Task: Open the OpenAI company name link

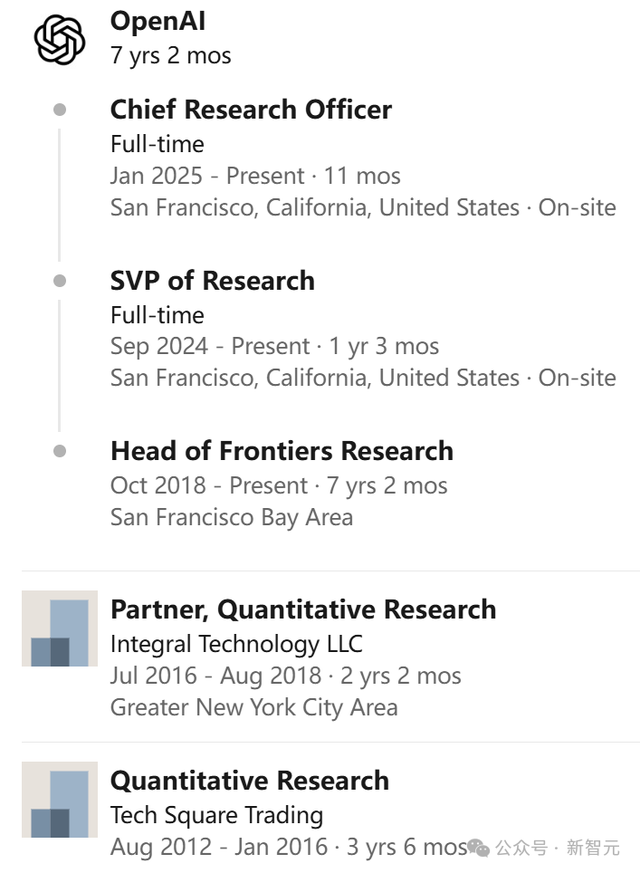Action: pyautogui.click(x=158, y=21)
